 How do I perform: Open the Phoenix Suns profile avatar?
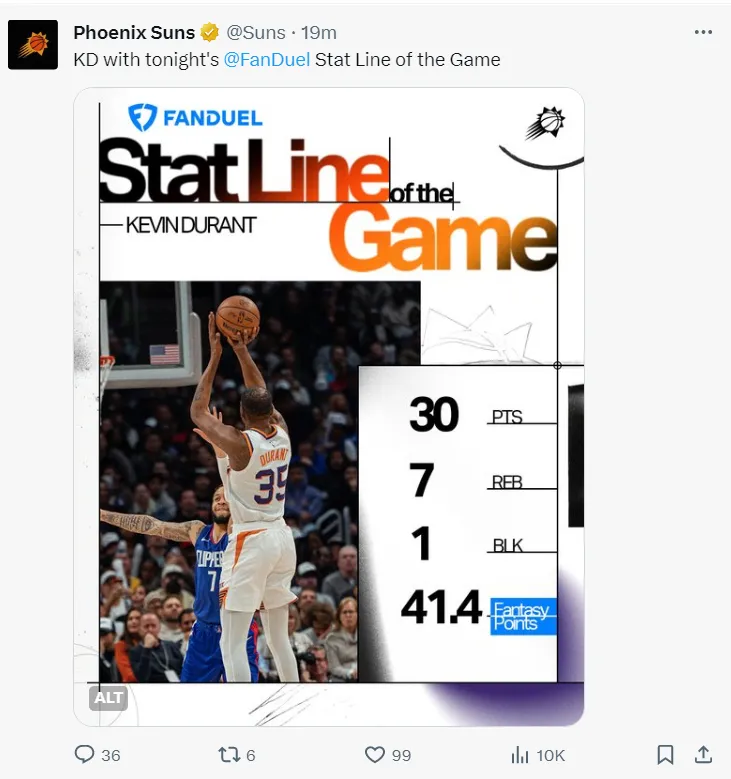tap(33, 45)
